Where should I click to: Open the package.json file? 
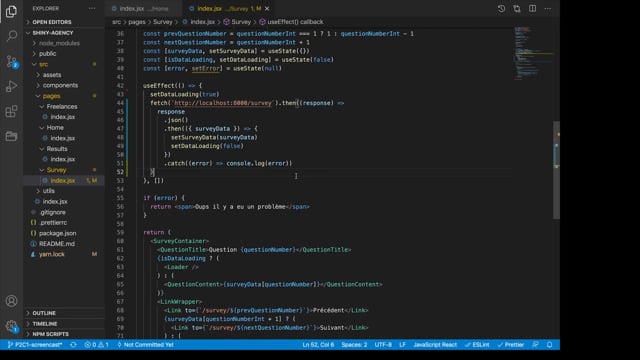pos(57,233)
